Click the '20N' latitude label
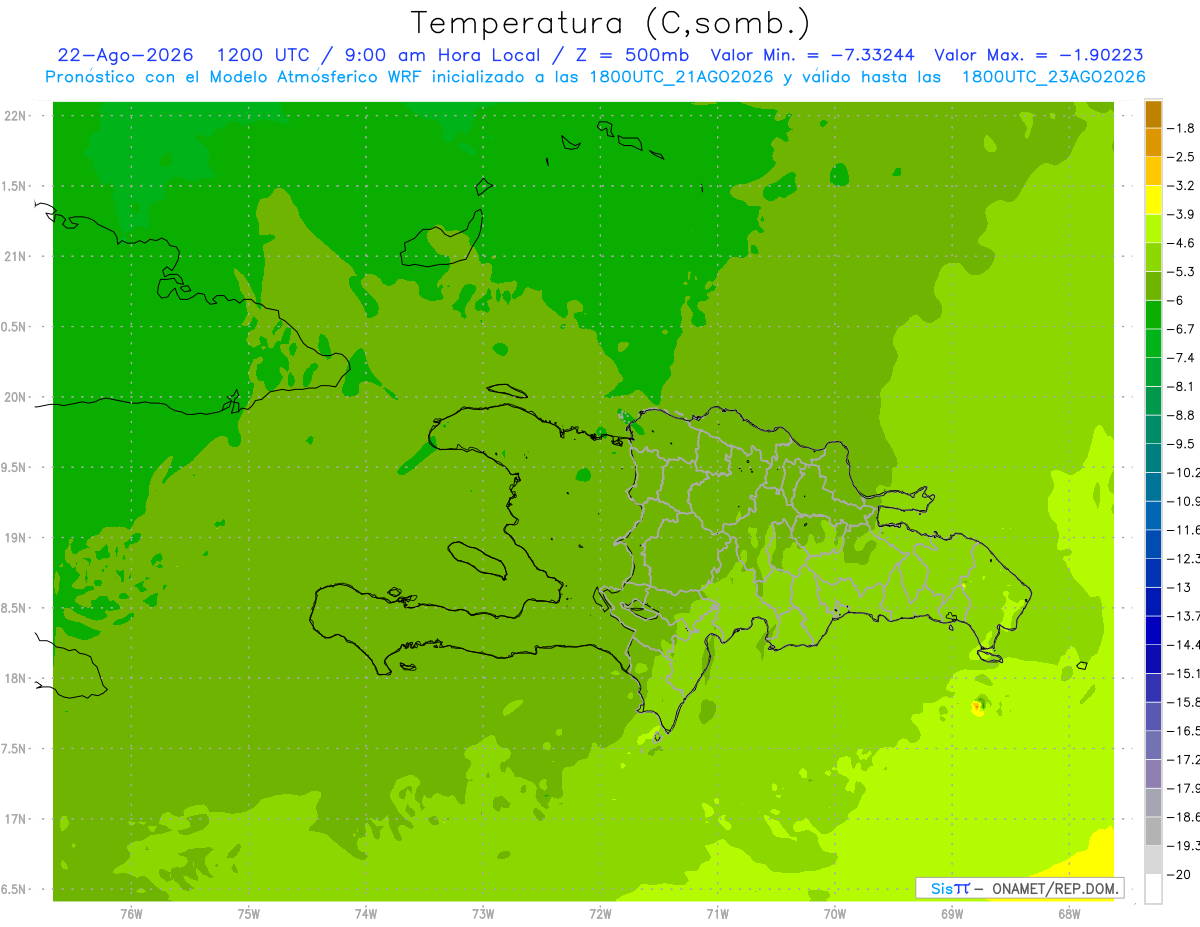The image size is (1200, 927). [x=15, y=397]
